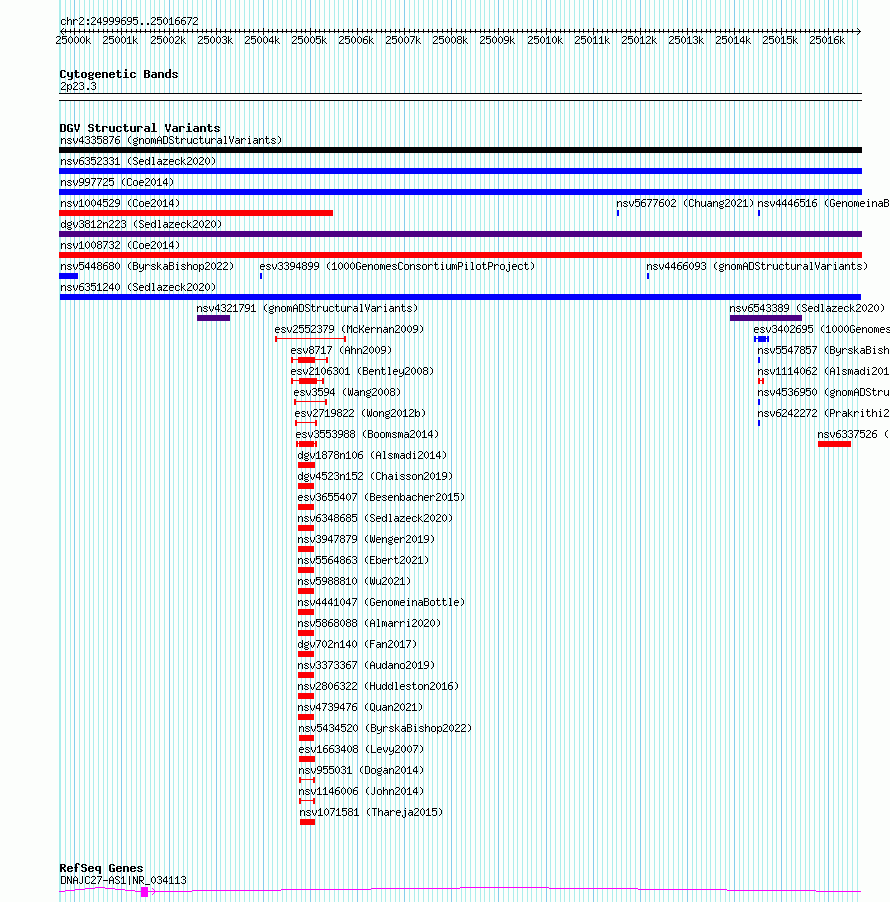Select the nsv4739476 (Quan2021) label
This screenshot has height=902, width=890.
[x=360, y=707]
